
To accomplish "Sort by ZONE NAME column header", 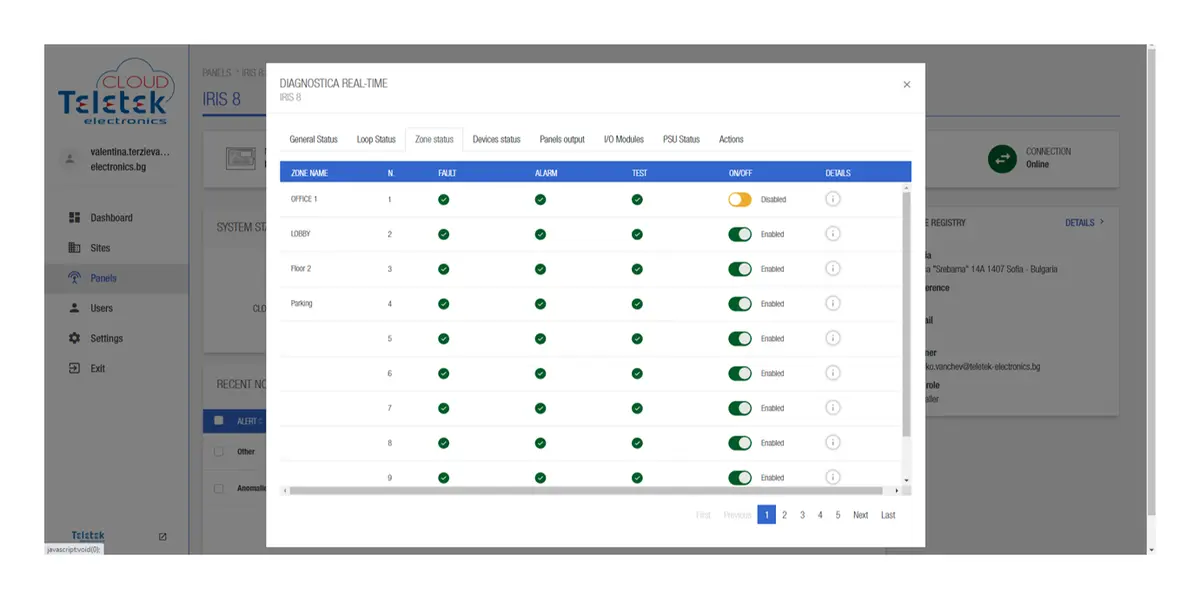I will tap(309, 173).
